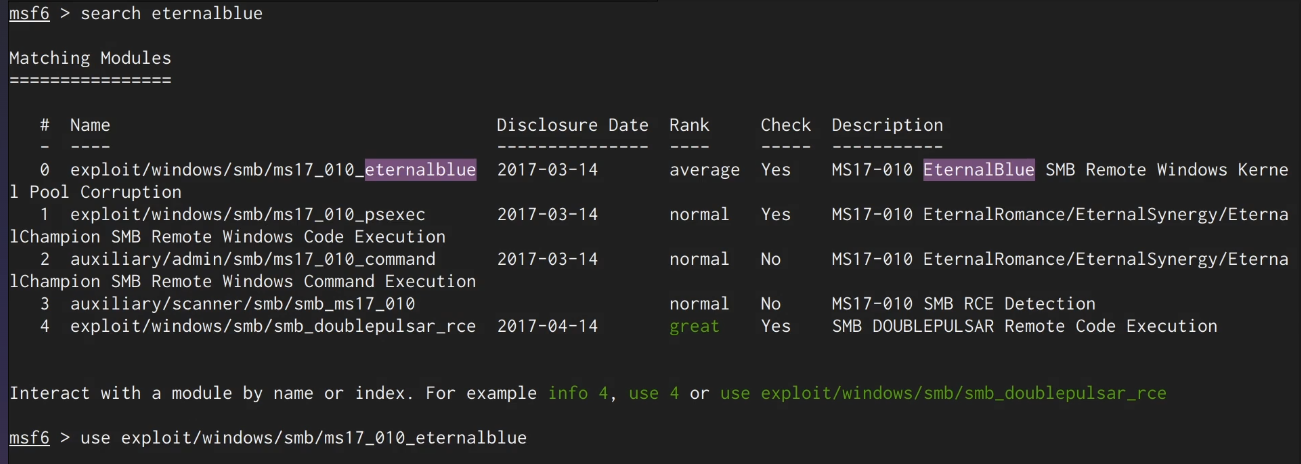Screen dimensions: 1301x464
Task: Click the exploit/windows/smb/ms17_010_eternalblue module name in row 0
Action: [x=272, y=170]
